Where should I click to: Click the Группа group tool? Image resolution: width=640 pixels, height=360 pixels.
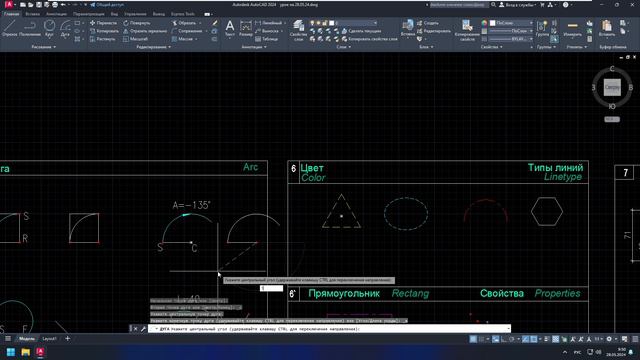(542, 29)
